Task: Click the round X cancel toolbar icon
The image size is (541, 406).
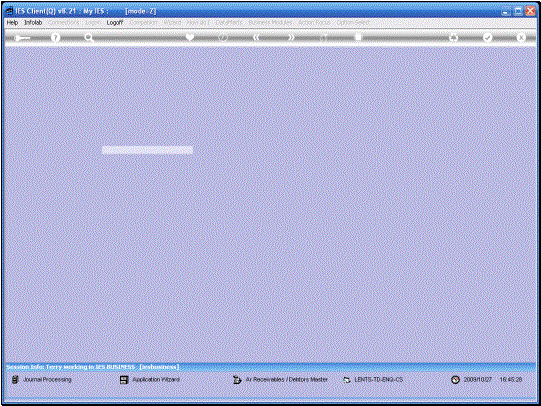Action: pos(521,37)
